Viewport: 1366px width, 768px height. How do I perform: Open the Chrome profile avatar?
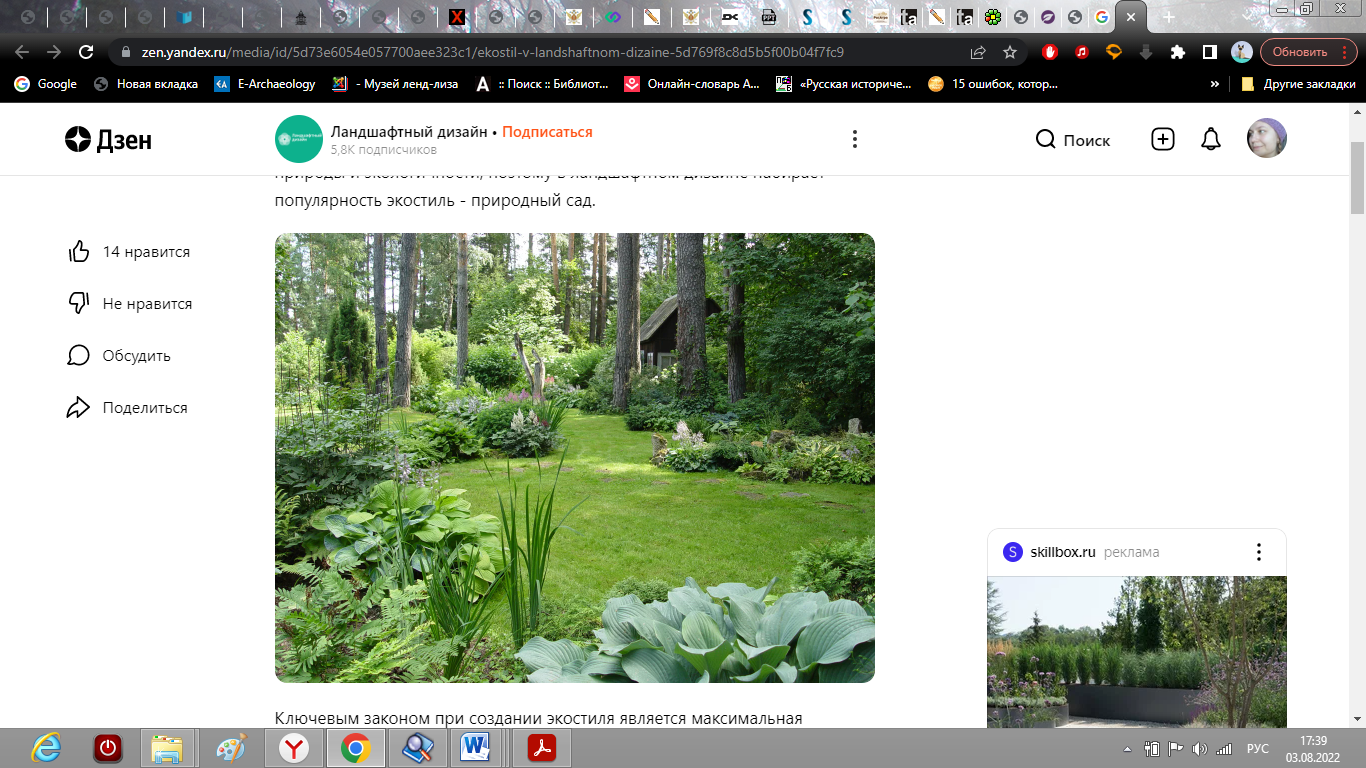coord(1242,52)
